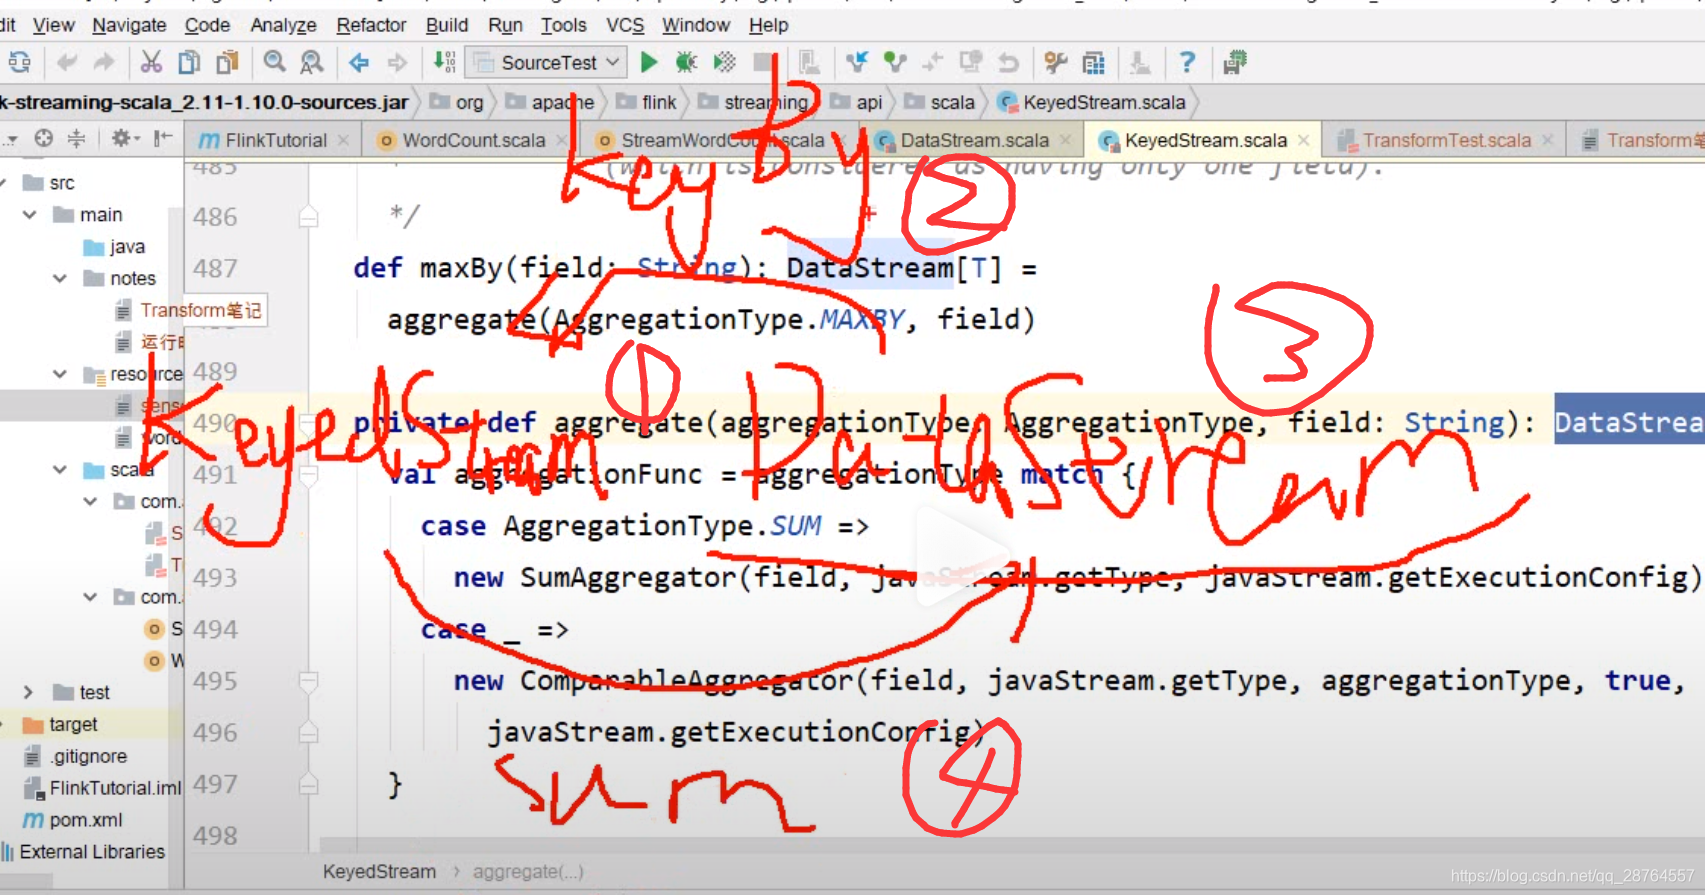Screen dimensions: 1705x895
Task: Switch to the TransformTest.scala tab
Action: coord(1446,140)
